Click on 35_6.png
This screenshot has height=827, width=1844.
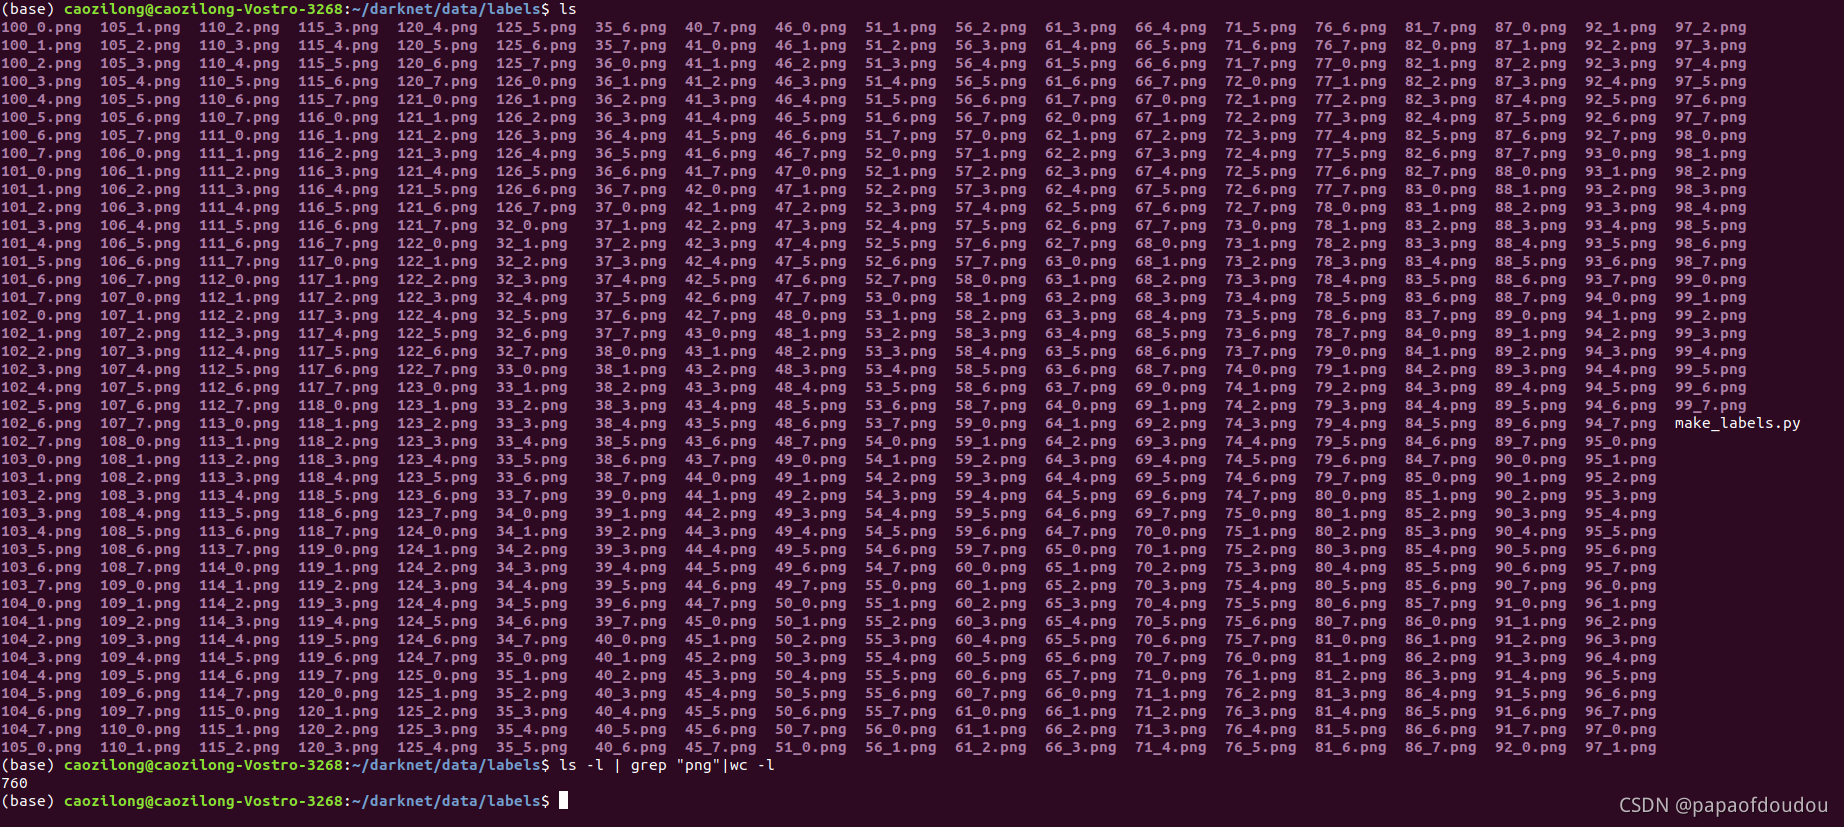click(x=631, y=27)
